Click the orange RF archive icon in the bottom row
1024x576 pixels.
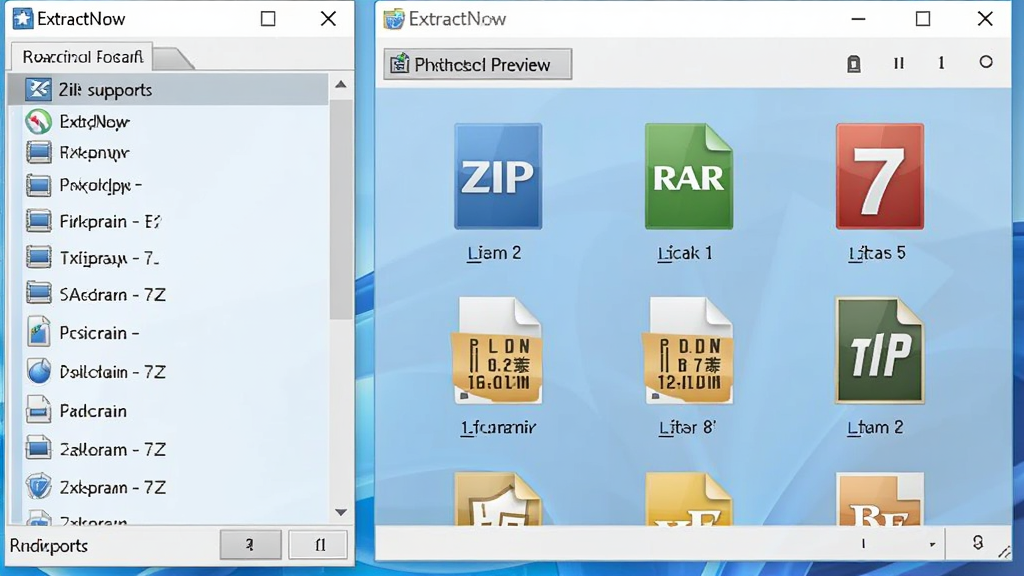(880, 498)
